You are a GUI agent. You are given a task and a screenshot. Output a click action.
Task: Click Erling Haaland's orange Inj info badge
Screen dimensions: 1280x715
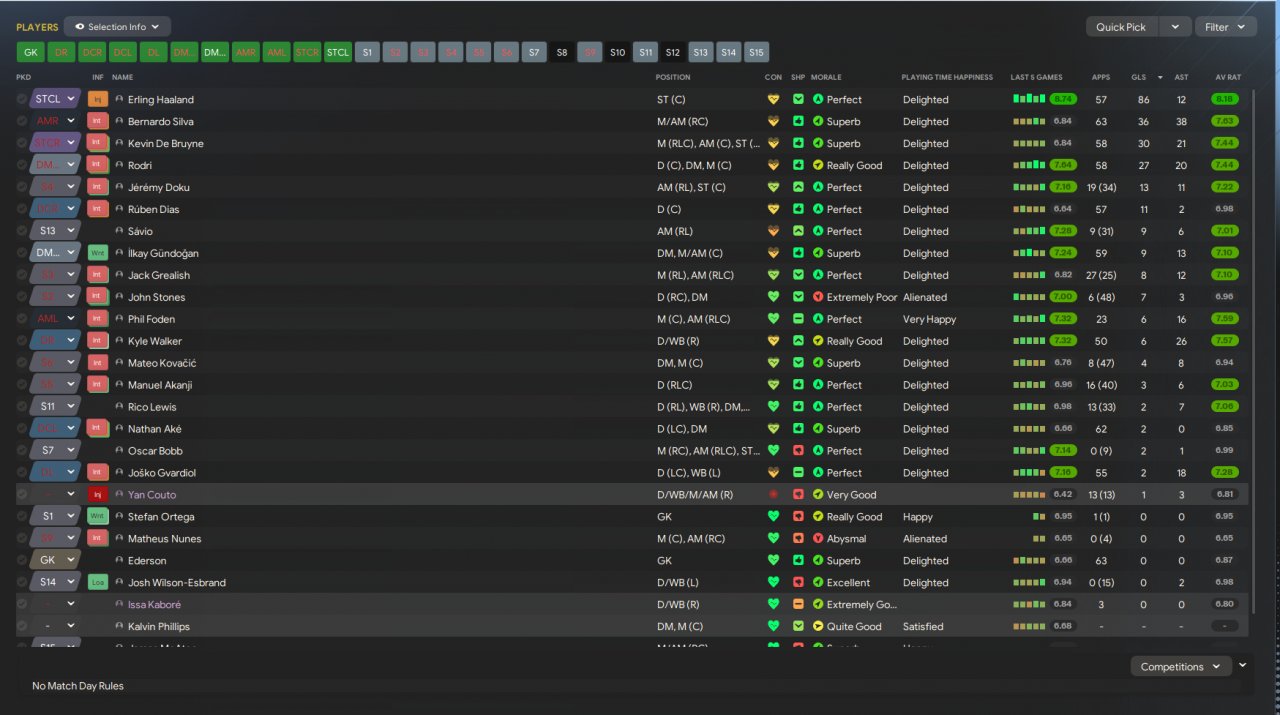(x=98, y=100)
